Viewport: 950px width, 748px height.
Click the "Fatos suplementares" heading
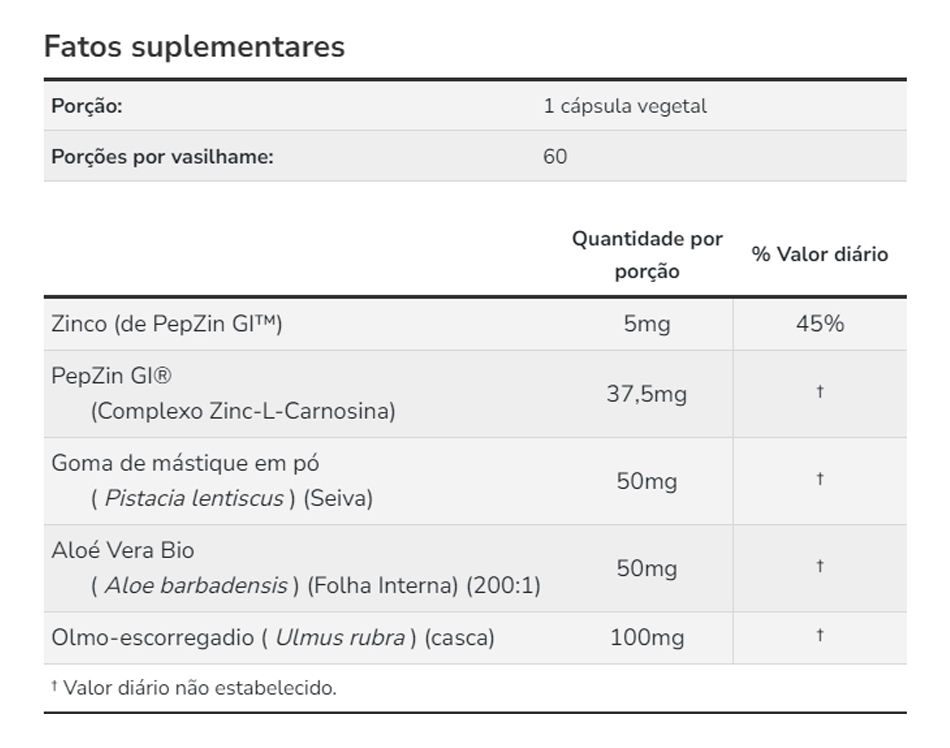(x=194, y=47)
